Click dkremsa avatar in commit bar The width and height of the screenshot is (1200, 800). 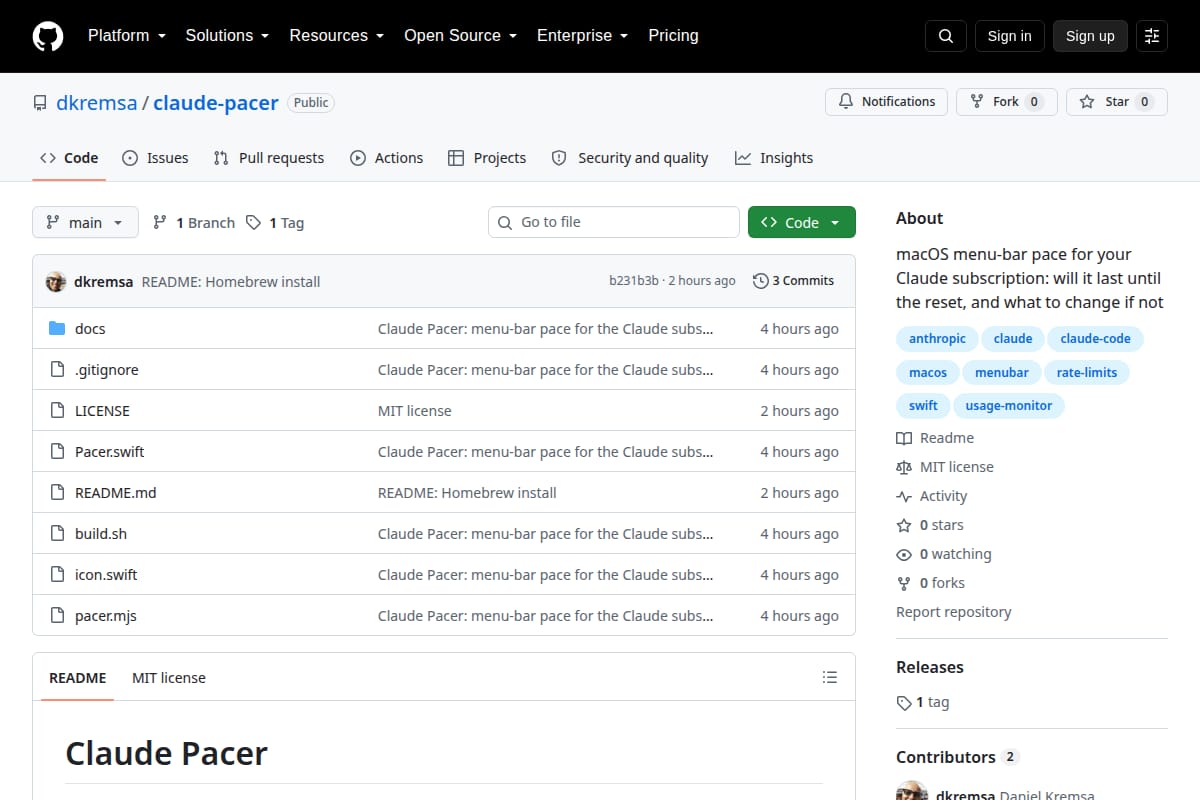(56, 281)
